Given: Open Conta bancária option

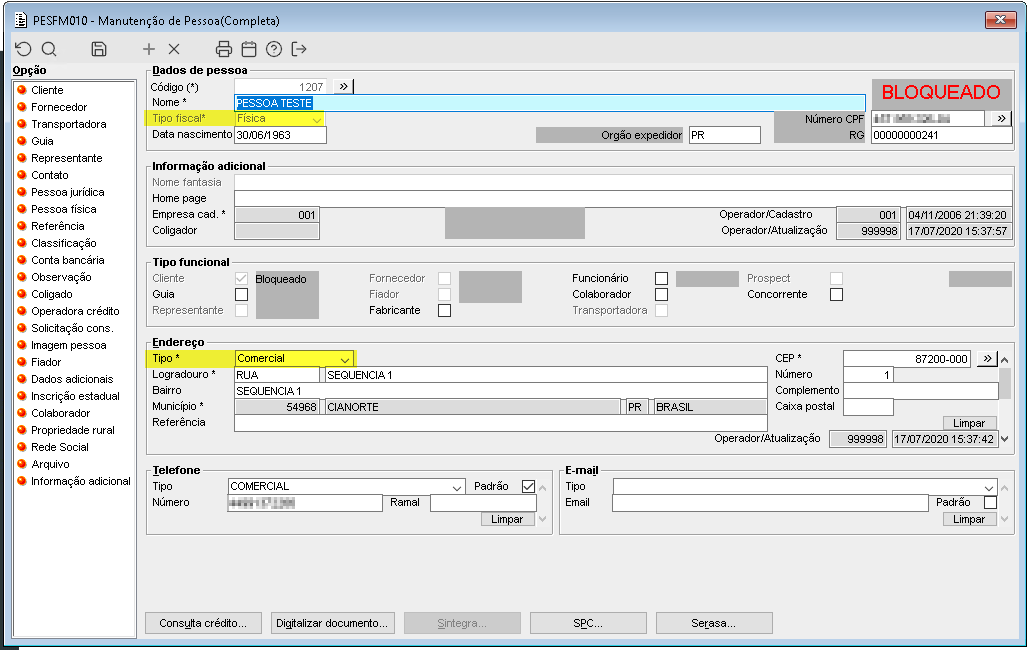Looking at the screenshot, I should (x=67, y=260).
